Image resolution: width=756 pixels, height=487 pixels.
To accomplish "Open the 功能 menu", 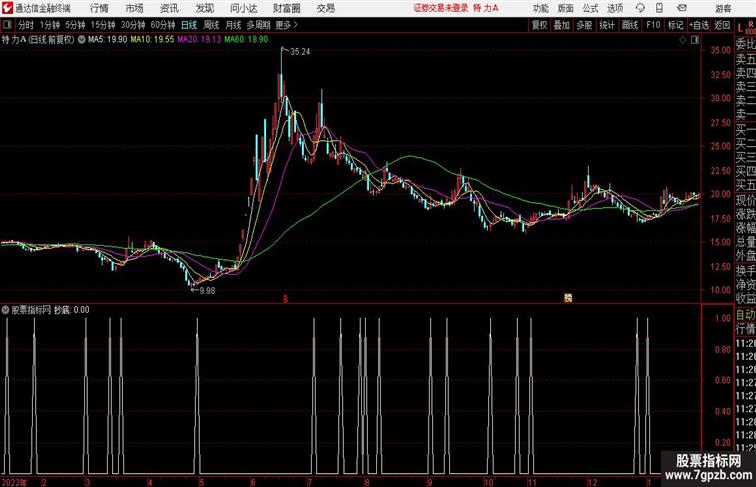I will 540,8.
